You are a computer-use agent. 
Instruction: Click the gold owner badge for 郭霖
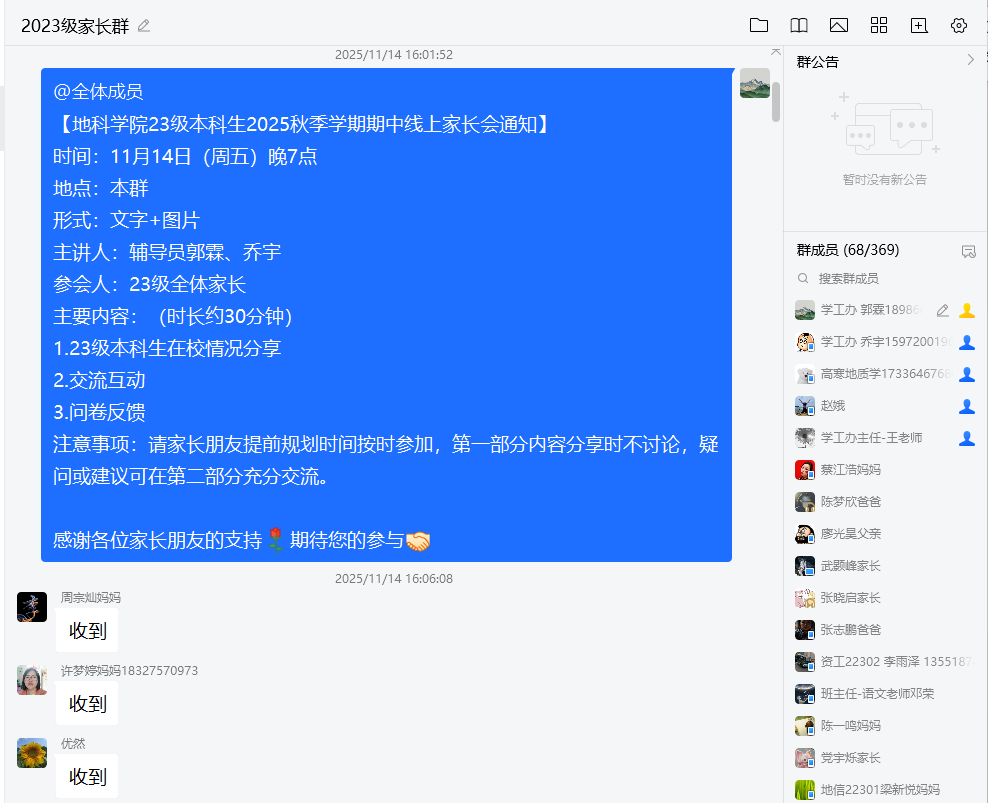point(967,310)
